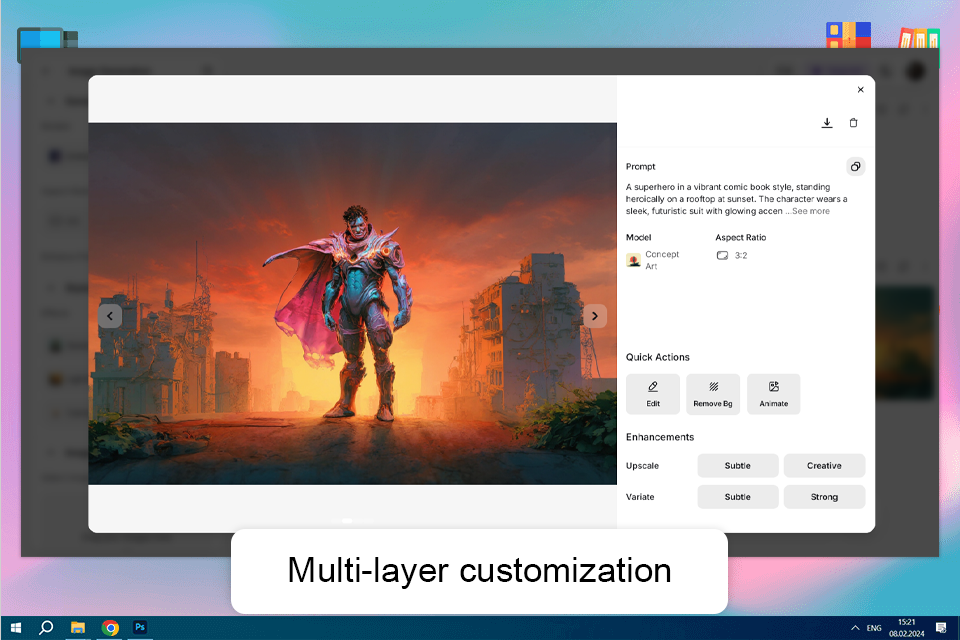Open the taskbar clock and date
This screenshot has width=960, height=640.
click(x=907, y=628)
